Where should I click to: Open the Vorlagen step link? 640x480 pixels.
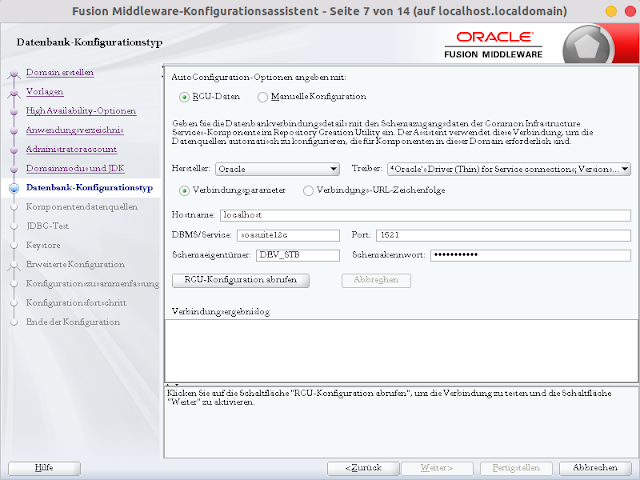click(x=45, y=91)
